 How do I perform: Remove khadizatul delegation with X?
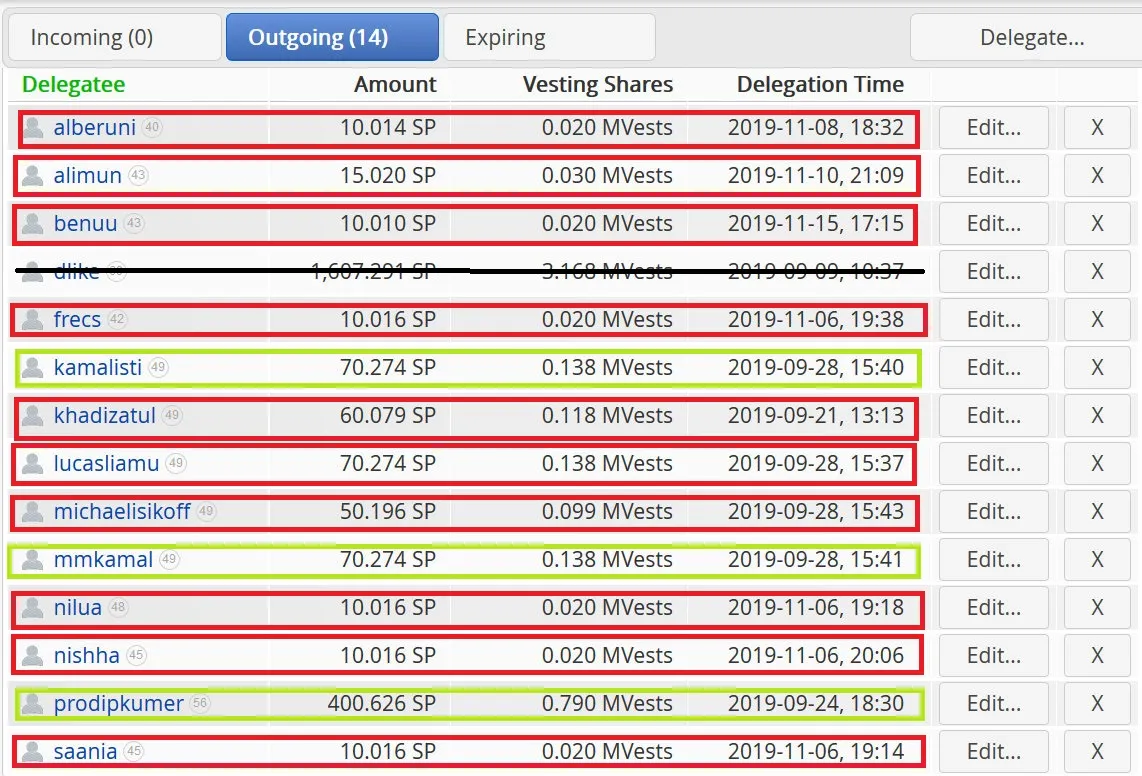click(x=1097, y=416)
